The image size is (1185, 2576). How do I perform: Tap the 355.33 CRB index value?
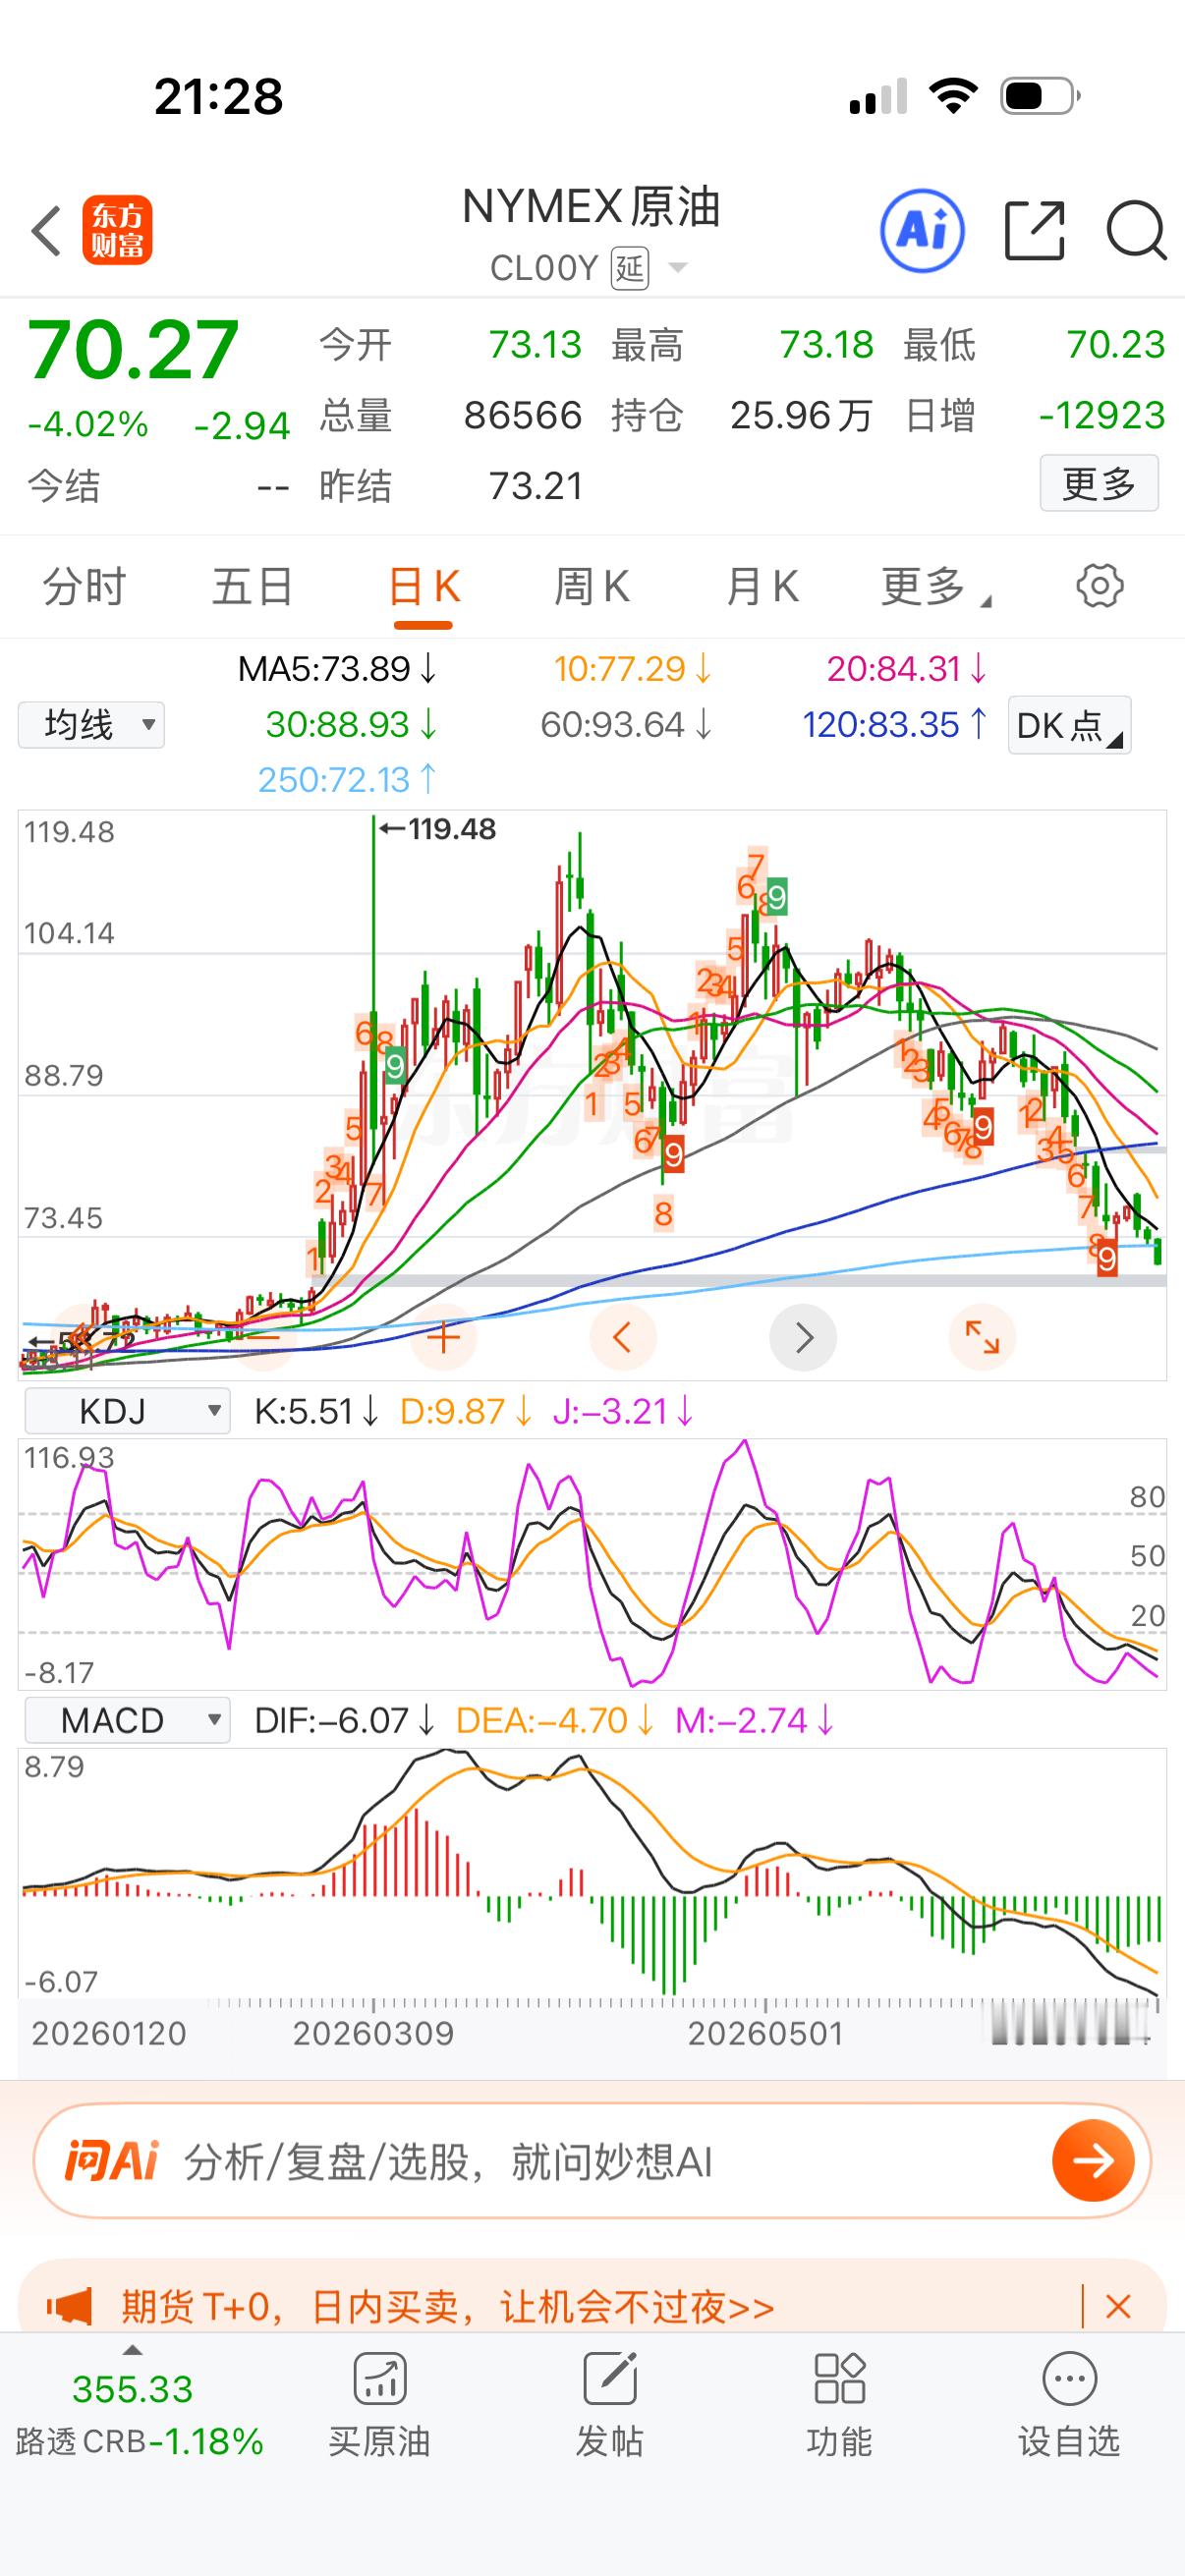point(132,2389)
